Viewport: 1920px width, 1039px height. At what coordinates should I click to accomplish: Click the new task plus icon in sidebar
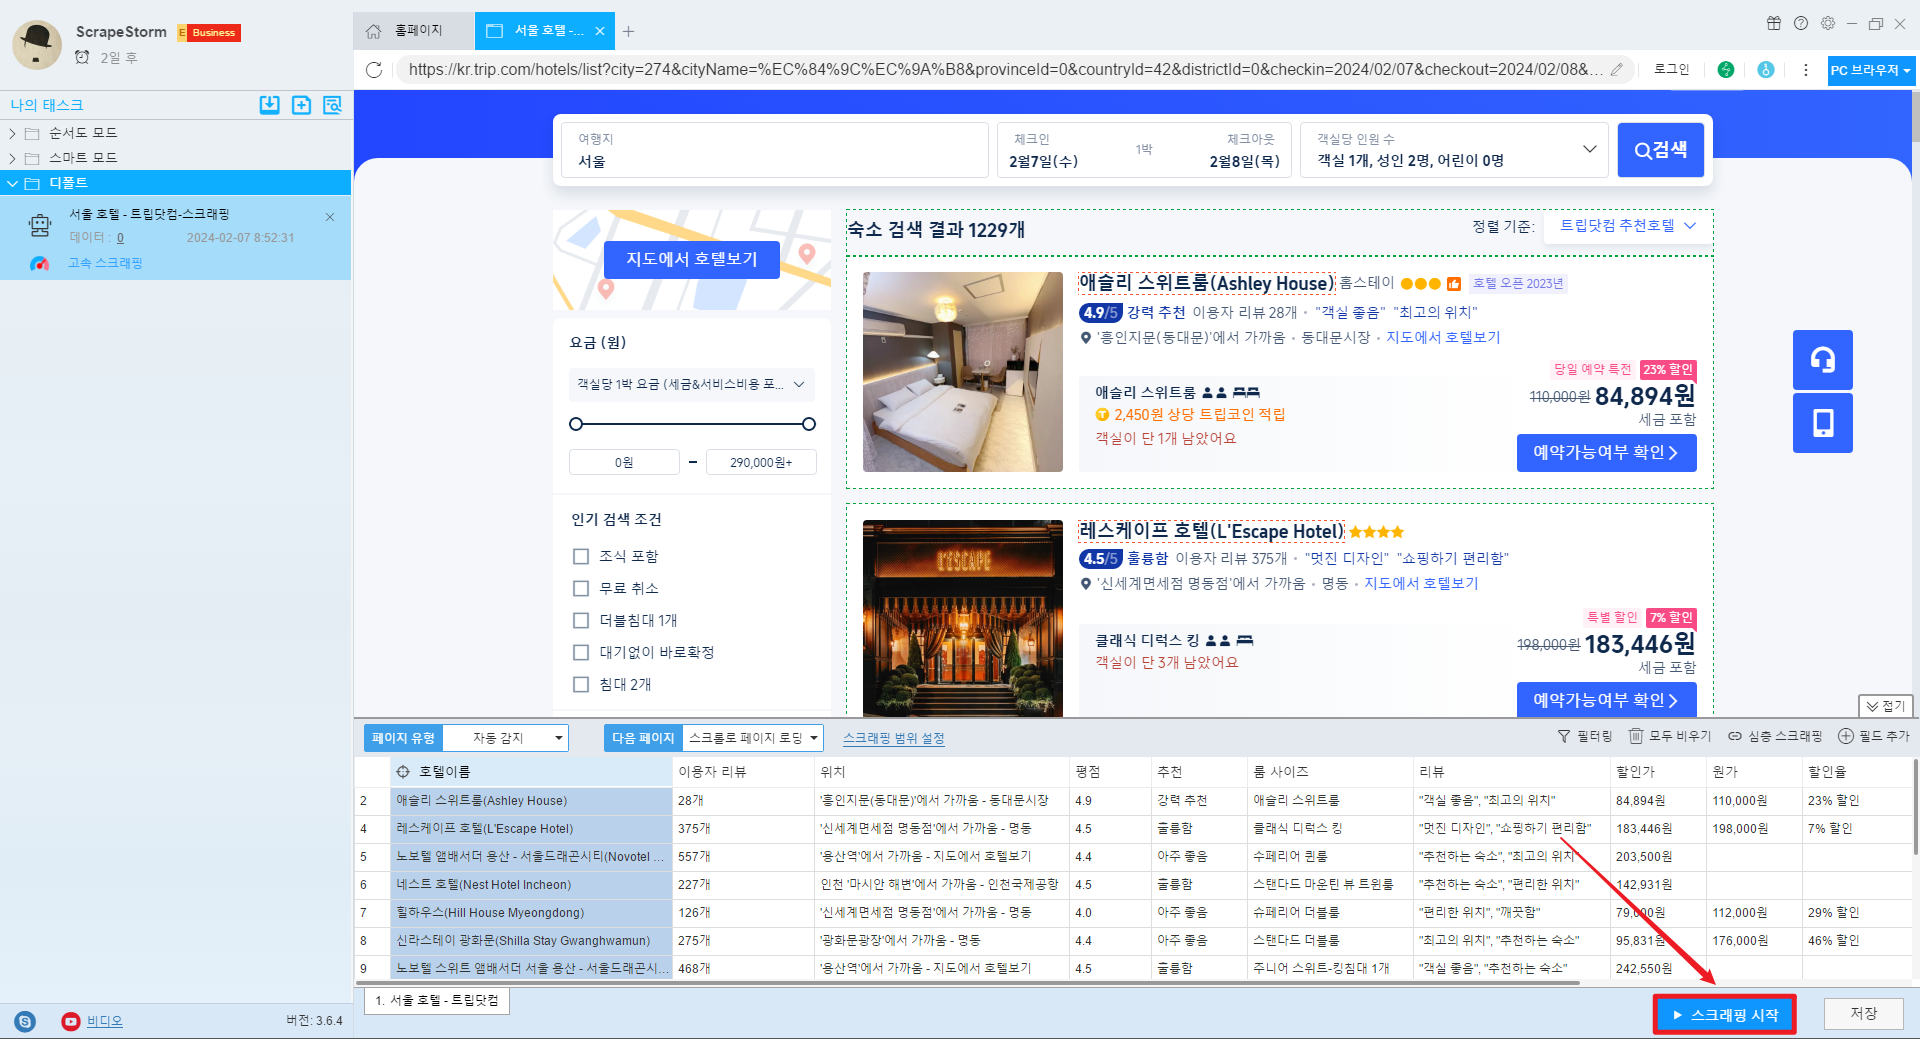pyautogui.click(x=301, y=105)
